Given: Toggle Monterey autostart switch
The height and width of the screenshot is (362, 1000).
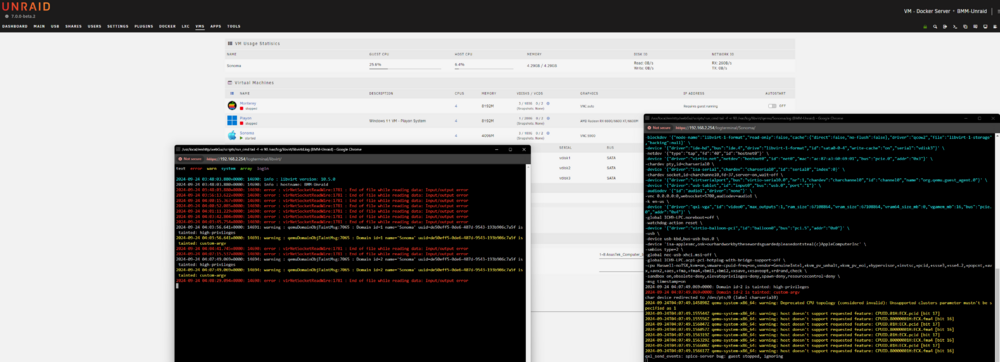Looking at the screenshot, I should tap(772, 106).
